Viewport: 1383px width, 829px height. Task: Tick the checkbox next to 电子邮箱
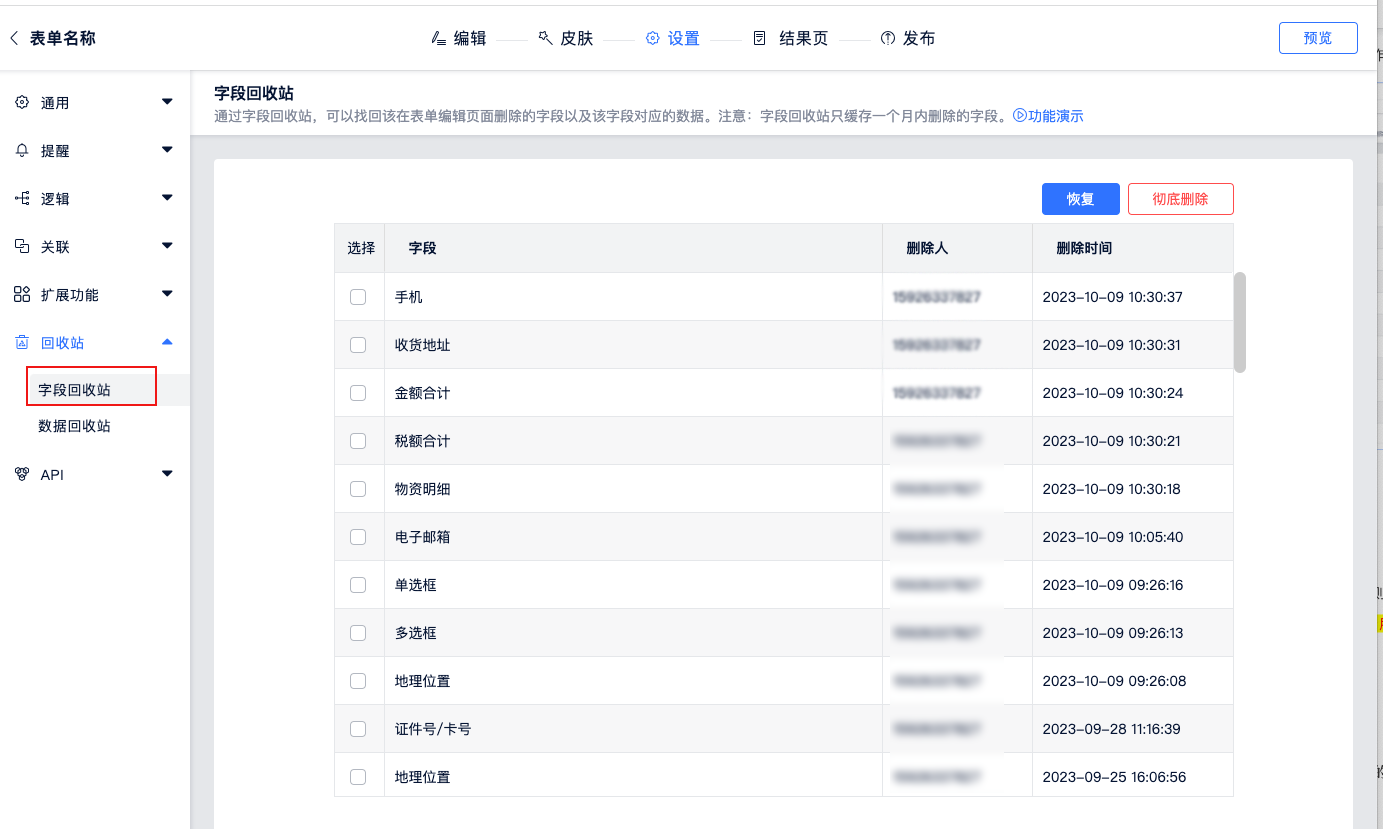tap(358, 537)
